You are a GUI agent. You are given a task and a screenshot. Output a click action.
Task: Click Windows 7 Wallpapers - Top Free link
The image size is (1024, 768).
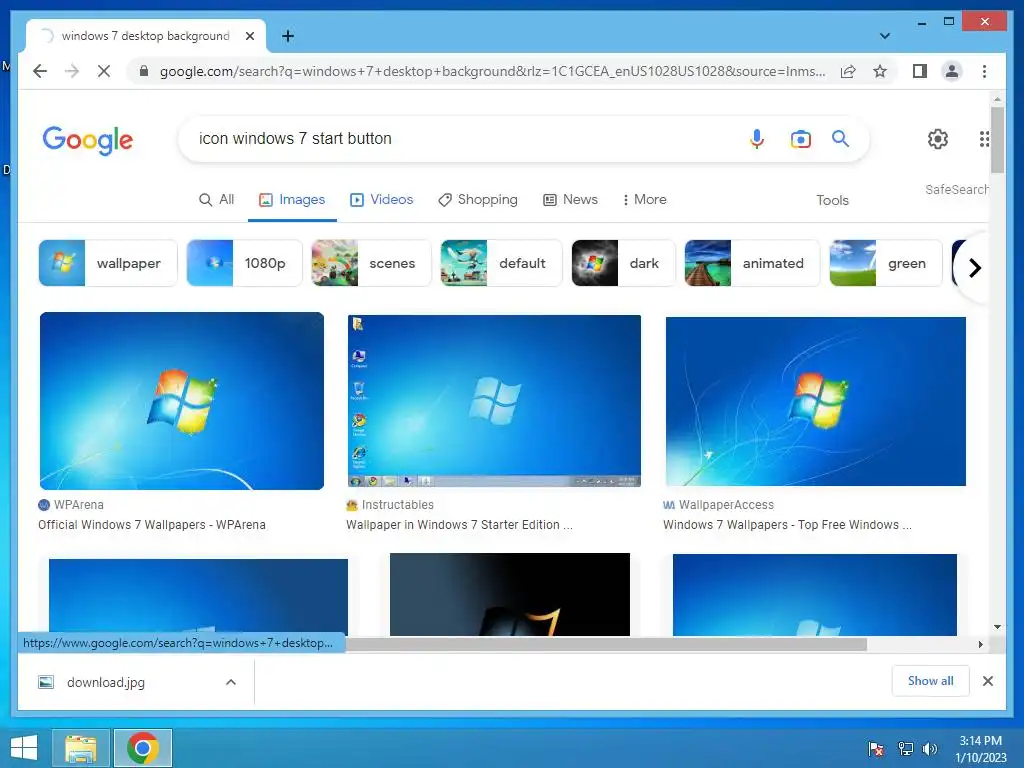pos(787,524)
